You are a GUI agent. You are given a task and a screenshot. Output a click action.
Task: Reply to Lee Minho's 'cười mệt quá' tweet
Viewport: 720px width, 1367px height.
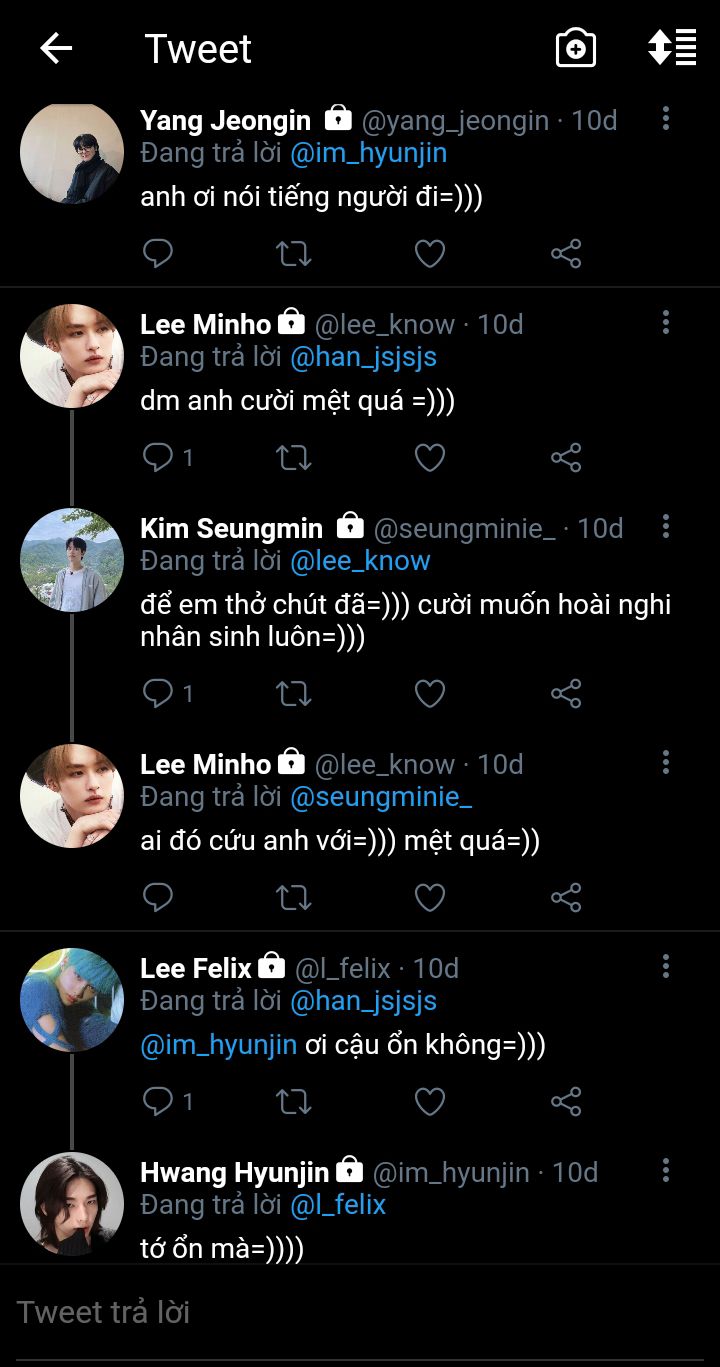coord(158,458)
